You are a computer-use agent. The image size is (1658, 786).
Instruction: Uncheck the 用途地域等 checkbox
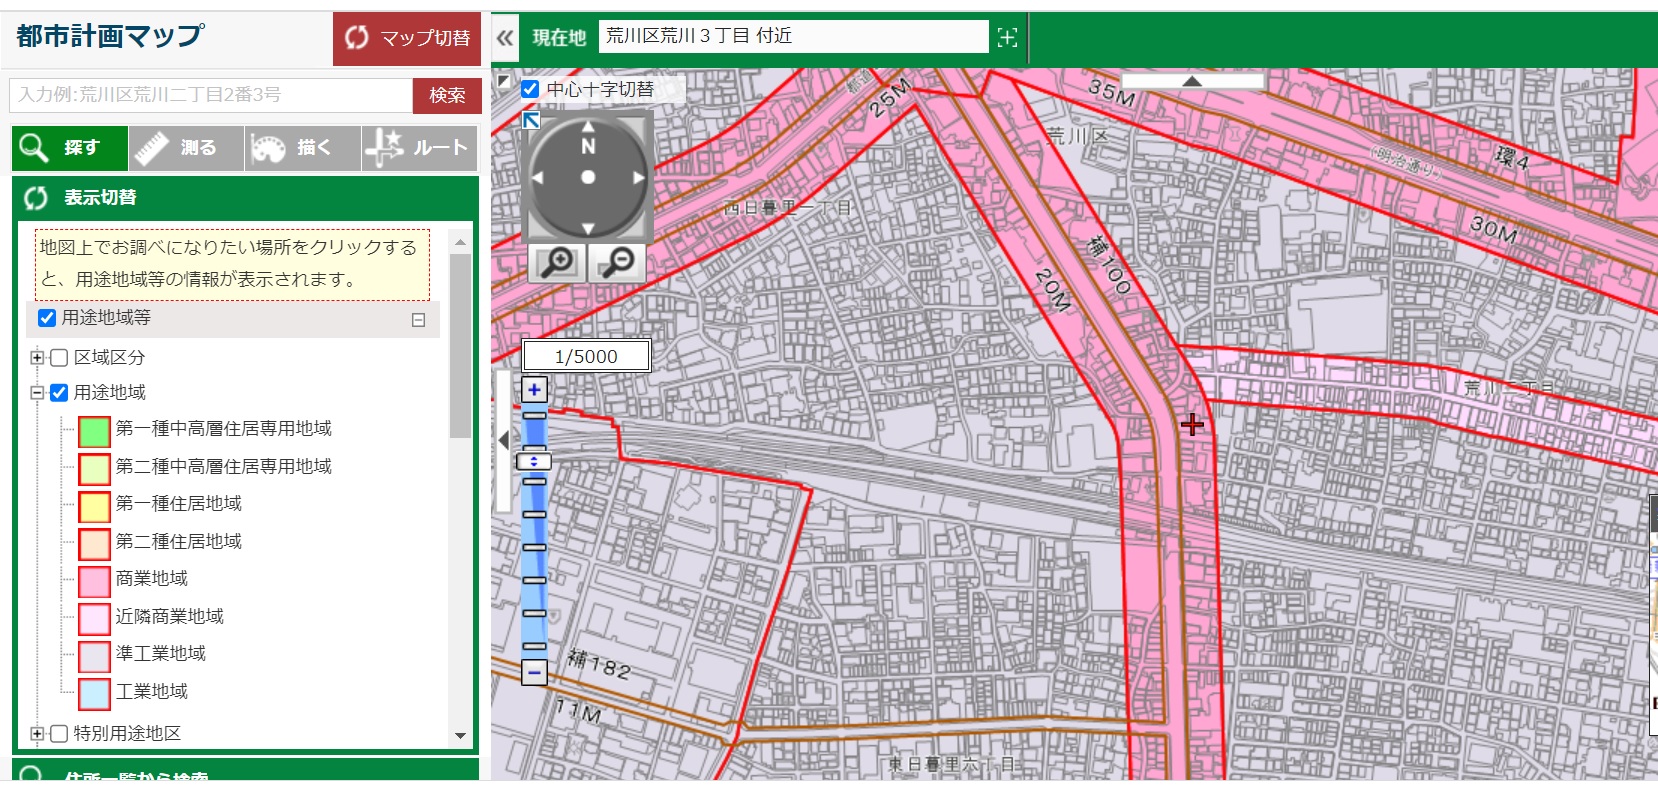coord(47,318)
